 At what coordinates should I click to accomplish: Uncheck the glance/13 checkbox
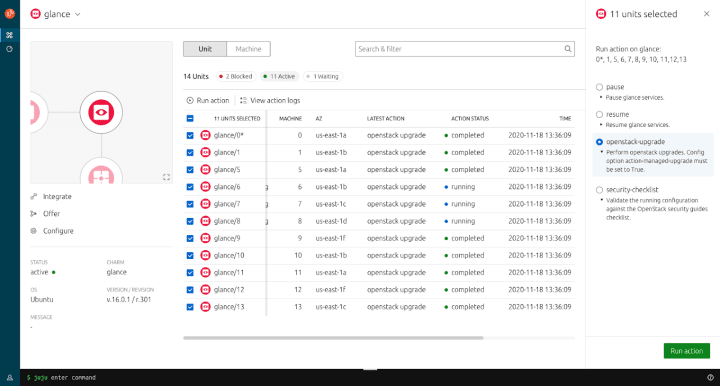point(190,307)
